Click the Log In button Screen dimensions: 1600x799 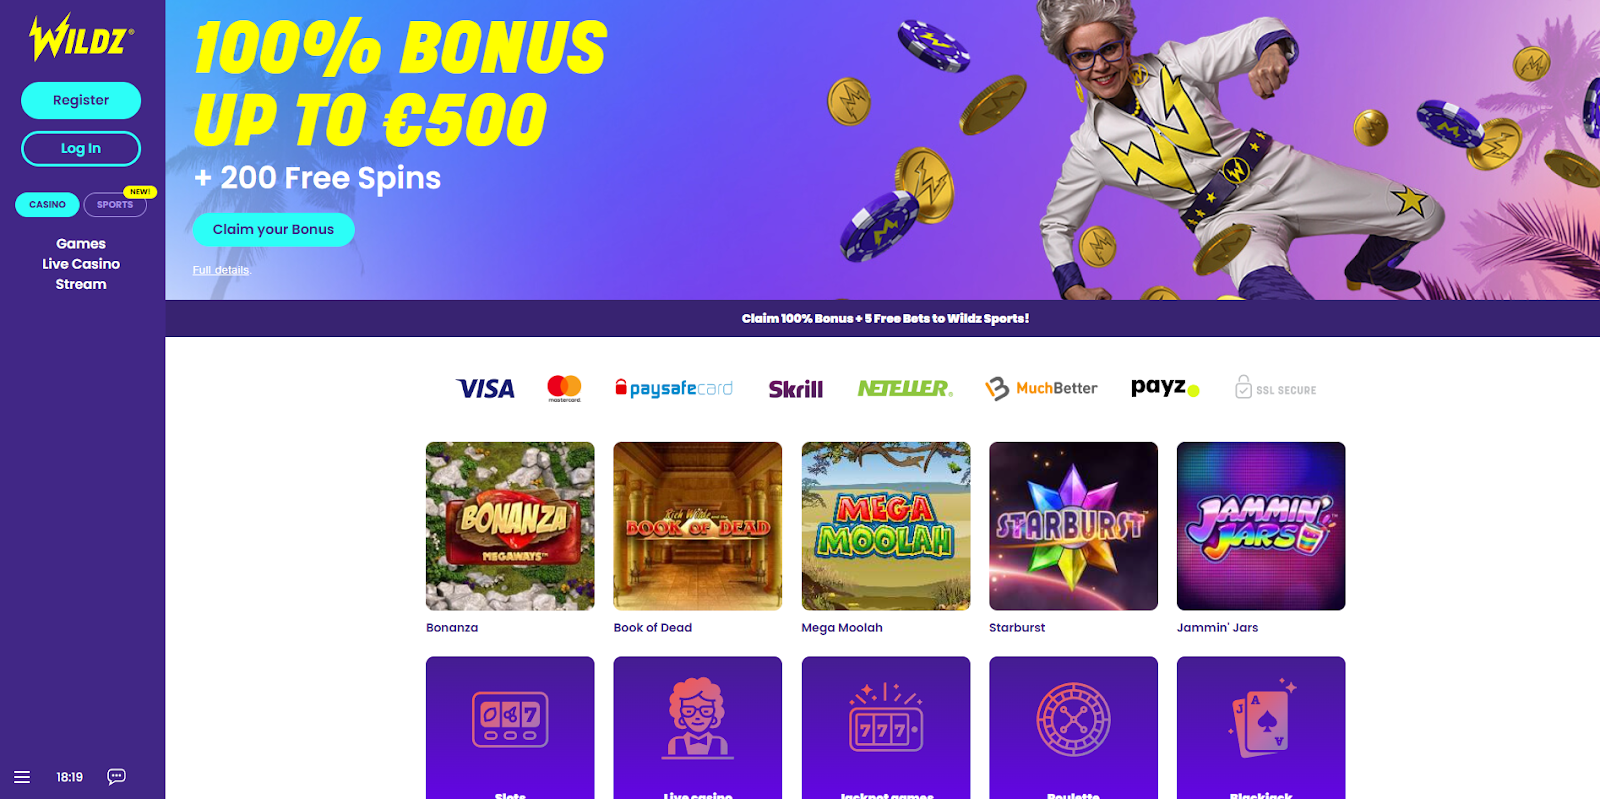pos(81,148)
